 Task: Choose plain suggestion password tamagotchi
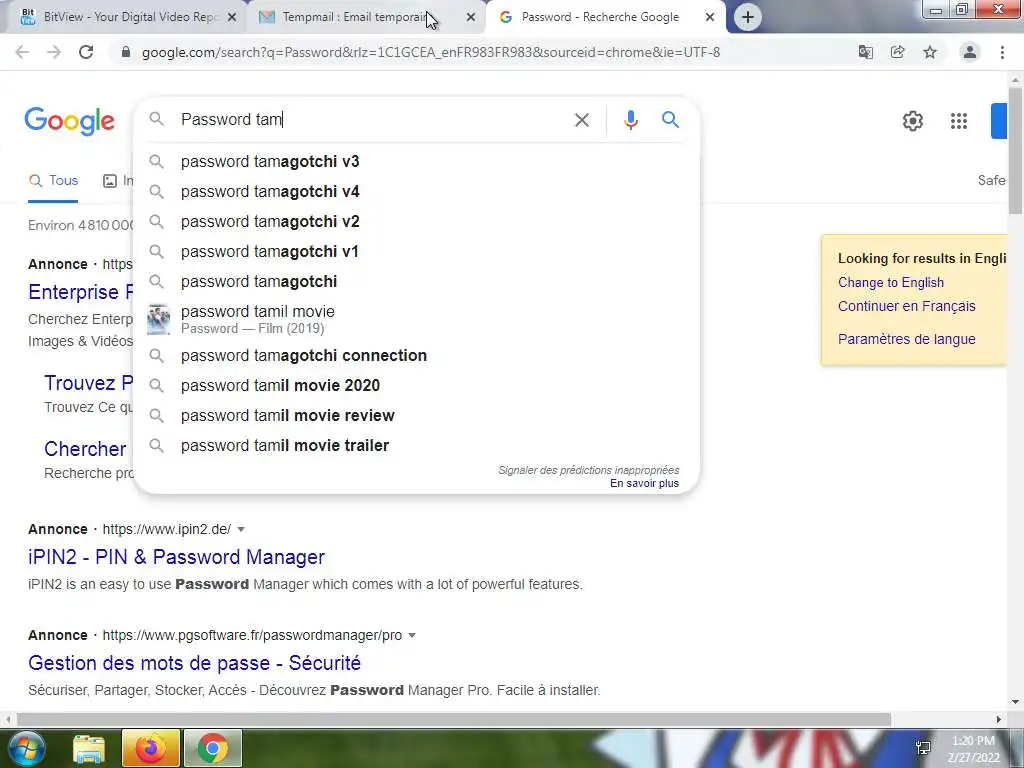tap(416, 281)
